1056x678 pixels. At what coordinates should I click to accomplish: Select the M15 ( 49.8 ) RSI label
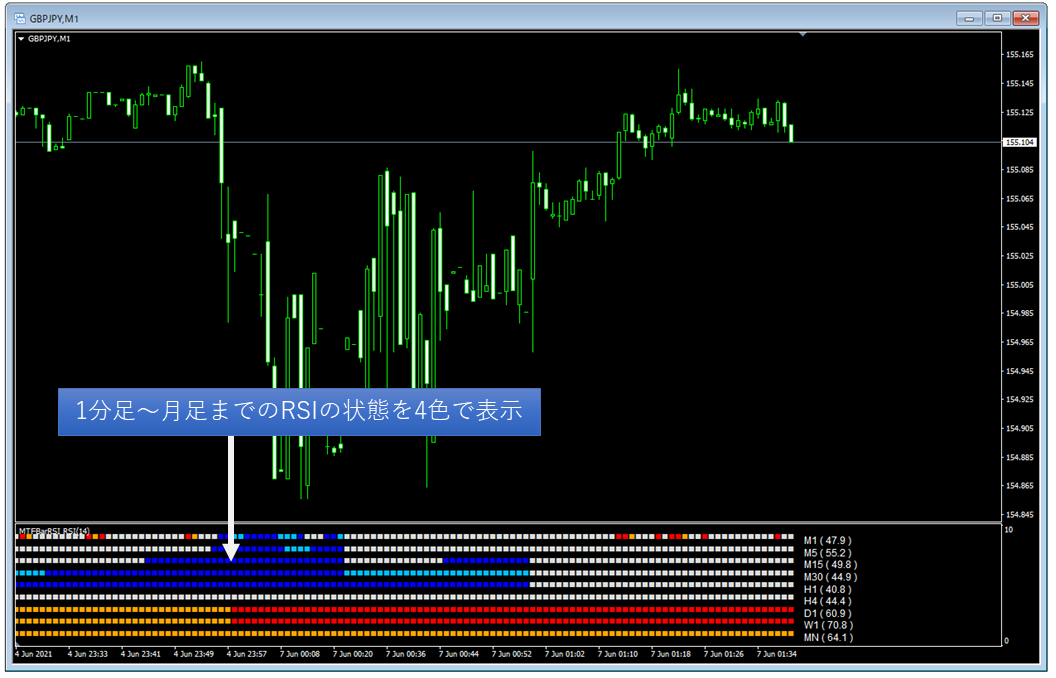(830, 565)
